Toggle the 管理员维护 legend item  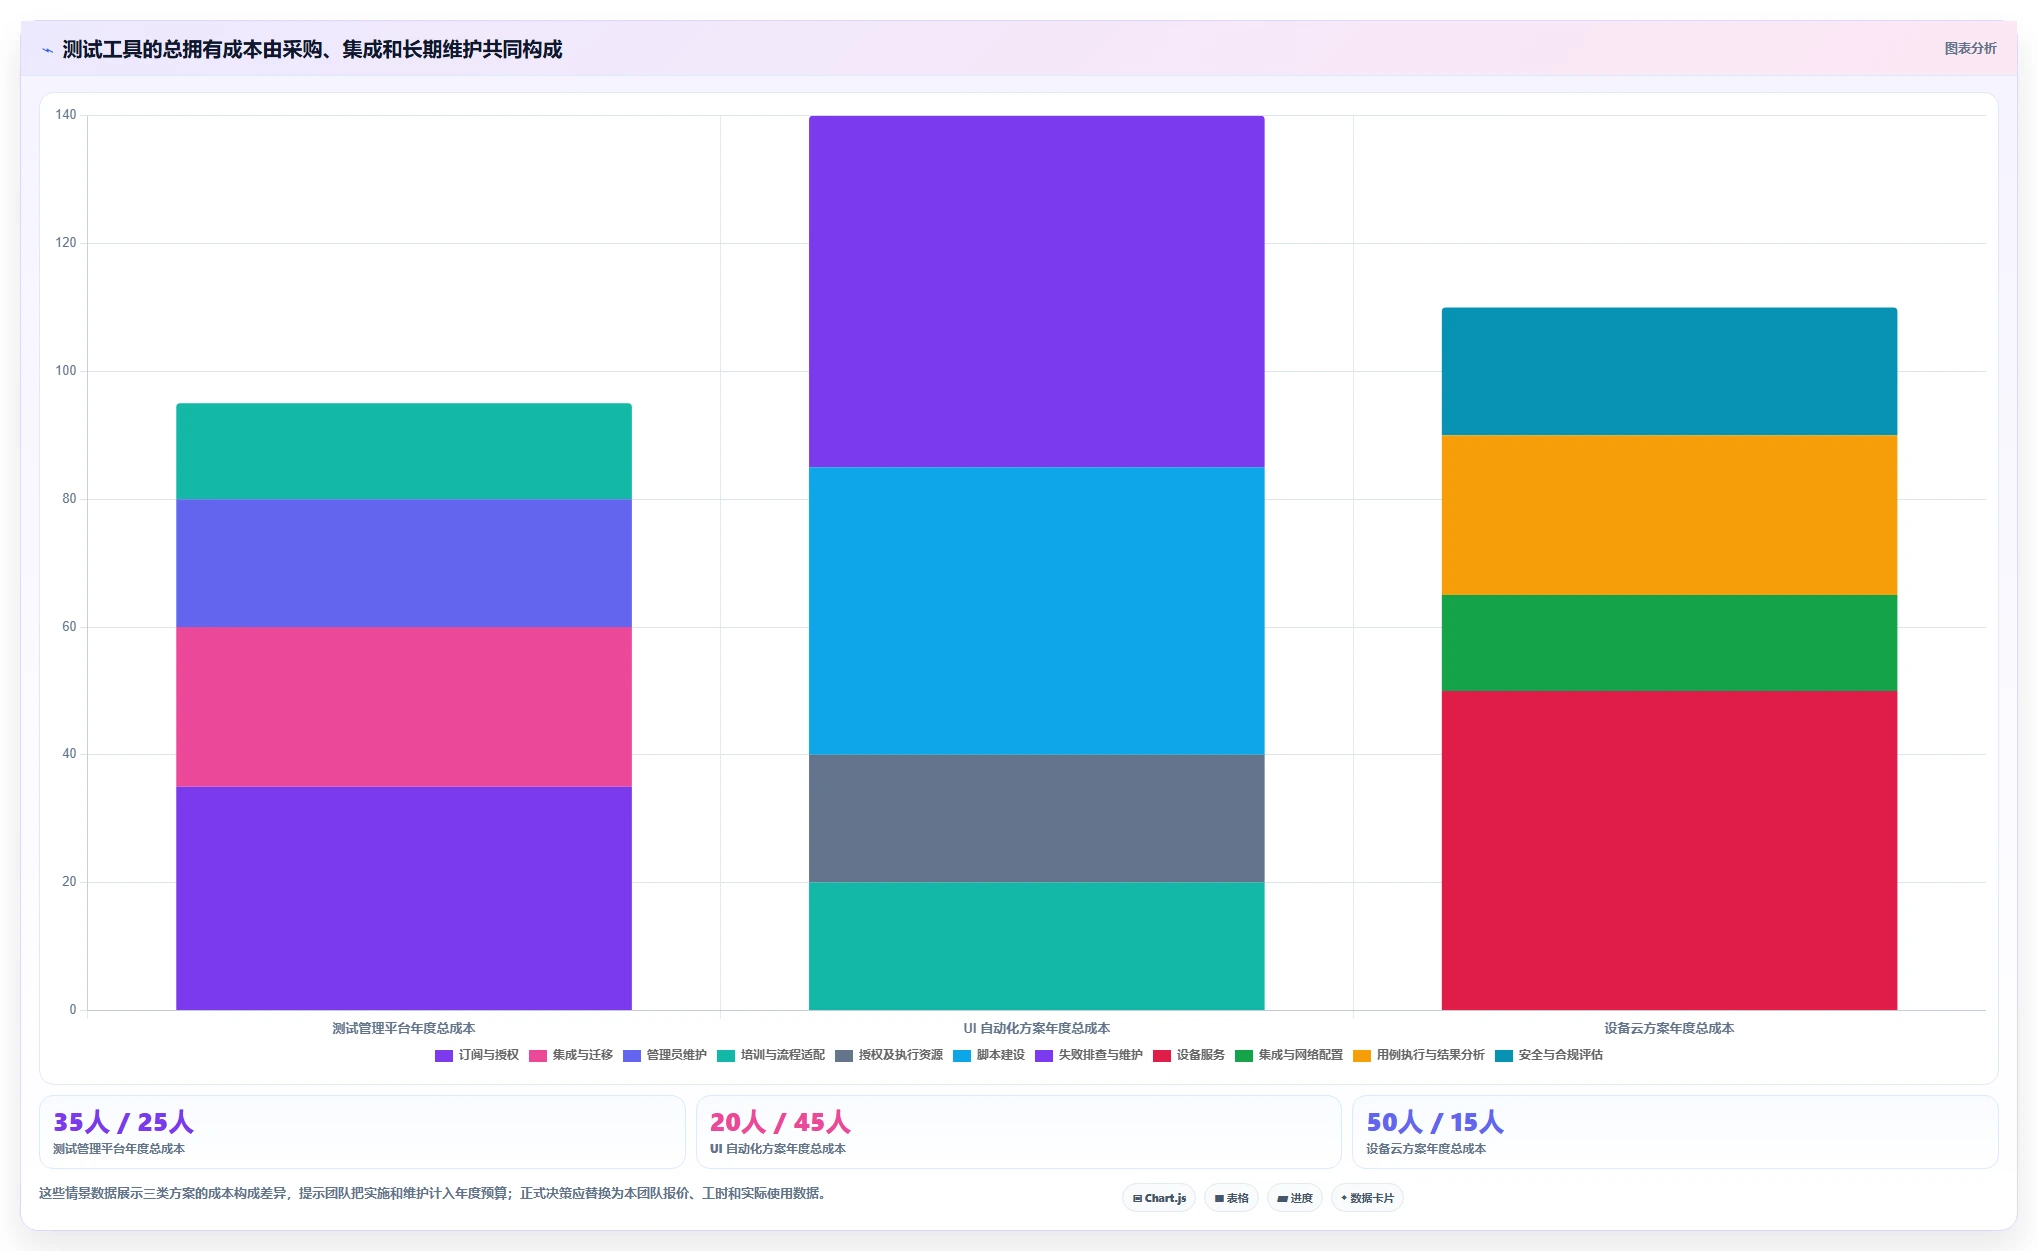coord(665,1055)
